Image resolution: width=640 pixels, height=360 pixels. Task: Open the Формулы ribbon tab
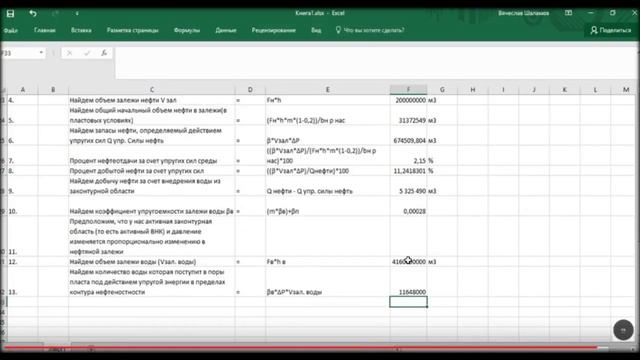click(187, 30)
